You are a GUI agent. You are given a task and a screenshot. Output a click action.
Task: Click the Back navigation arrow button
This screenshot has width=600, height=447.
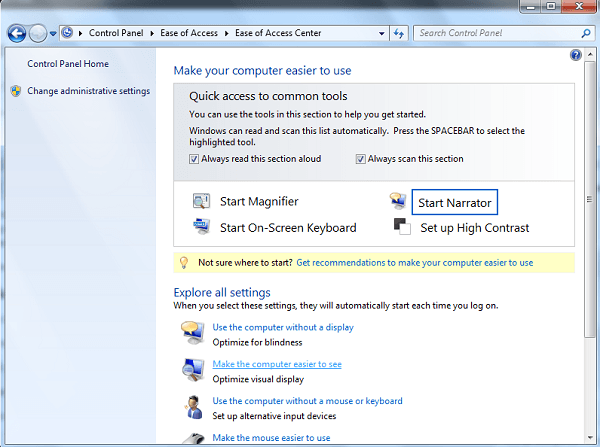coord(16,34)
